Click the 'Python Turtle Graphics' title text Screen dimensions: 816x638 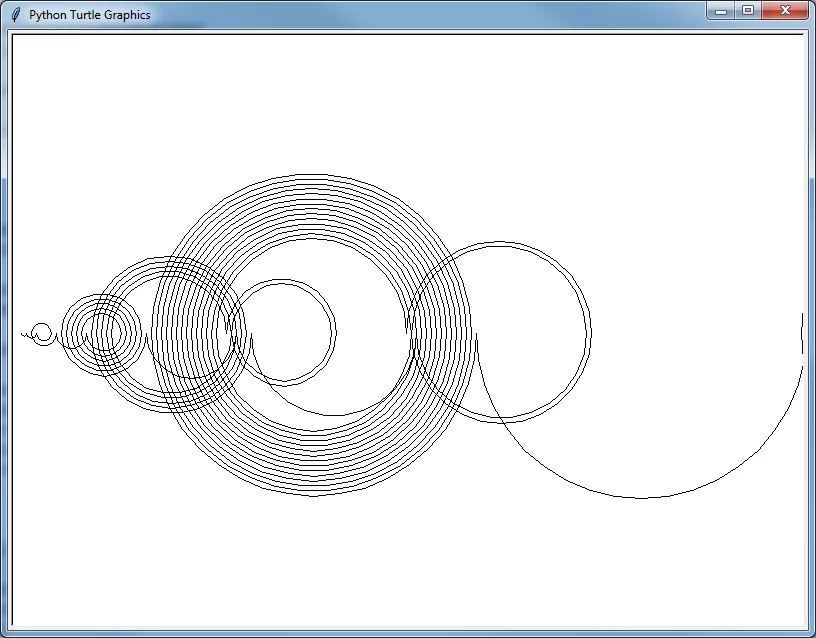(x=90, y=15)
